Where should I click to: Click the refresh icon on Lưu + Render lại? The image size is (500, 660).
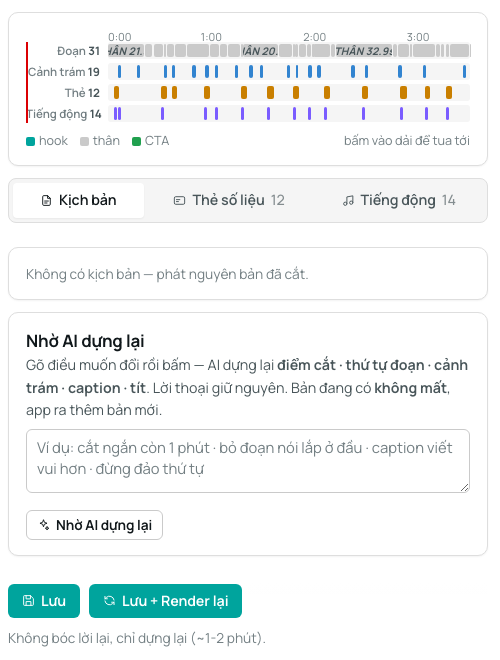pyautogui.click(x=109, y=601)
